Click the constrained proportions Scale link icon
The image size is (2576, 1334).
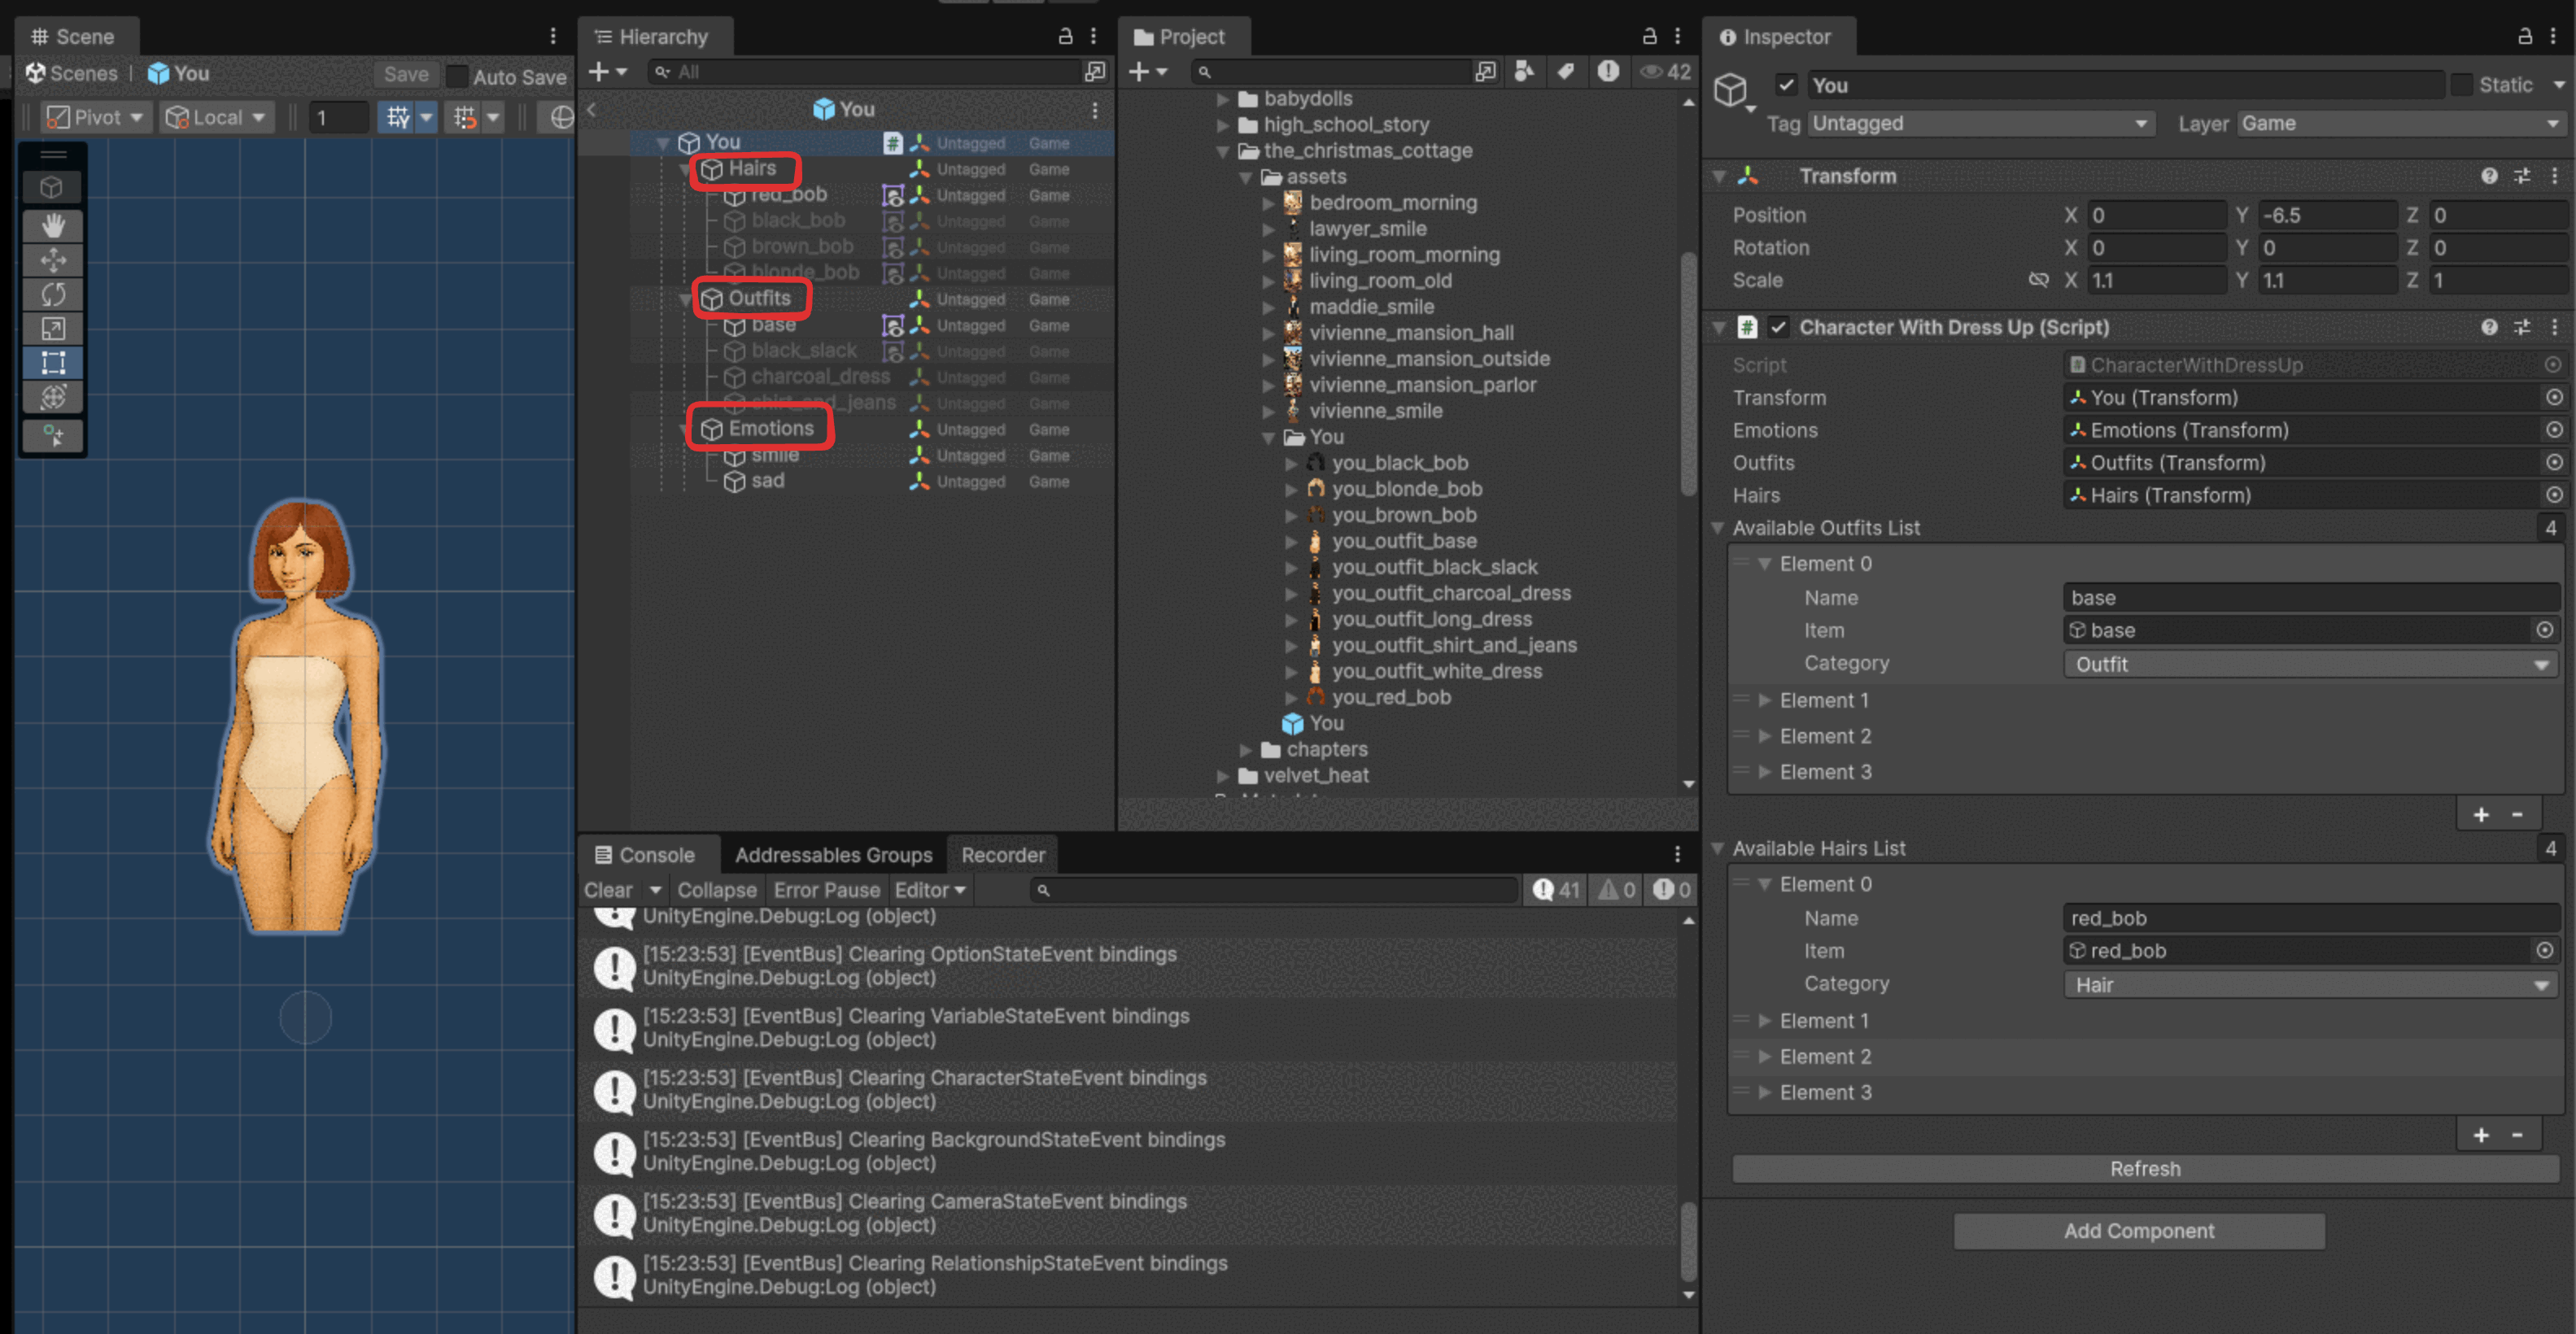[x=2038, y=280]
